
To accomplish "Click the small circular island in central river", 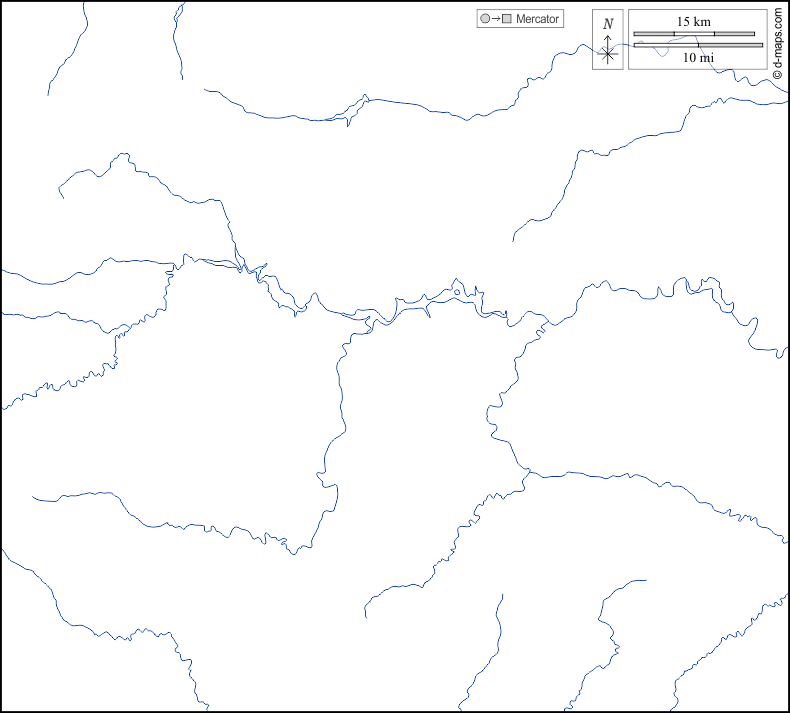I will click(x=457, y=291).
